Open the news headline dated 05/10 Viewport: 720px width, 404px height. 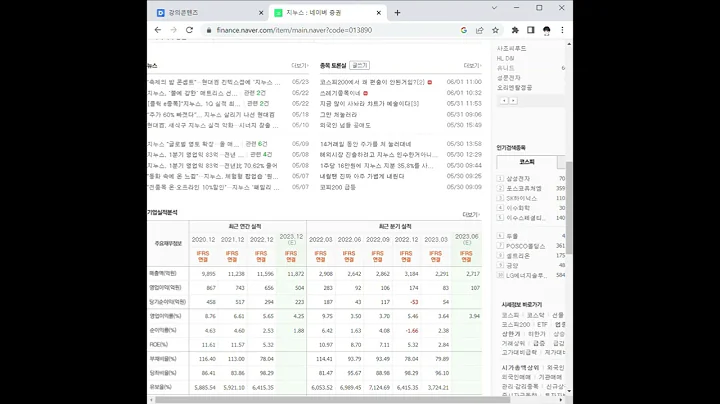(213, 125)
